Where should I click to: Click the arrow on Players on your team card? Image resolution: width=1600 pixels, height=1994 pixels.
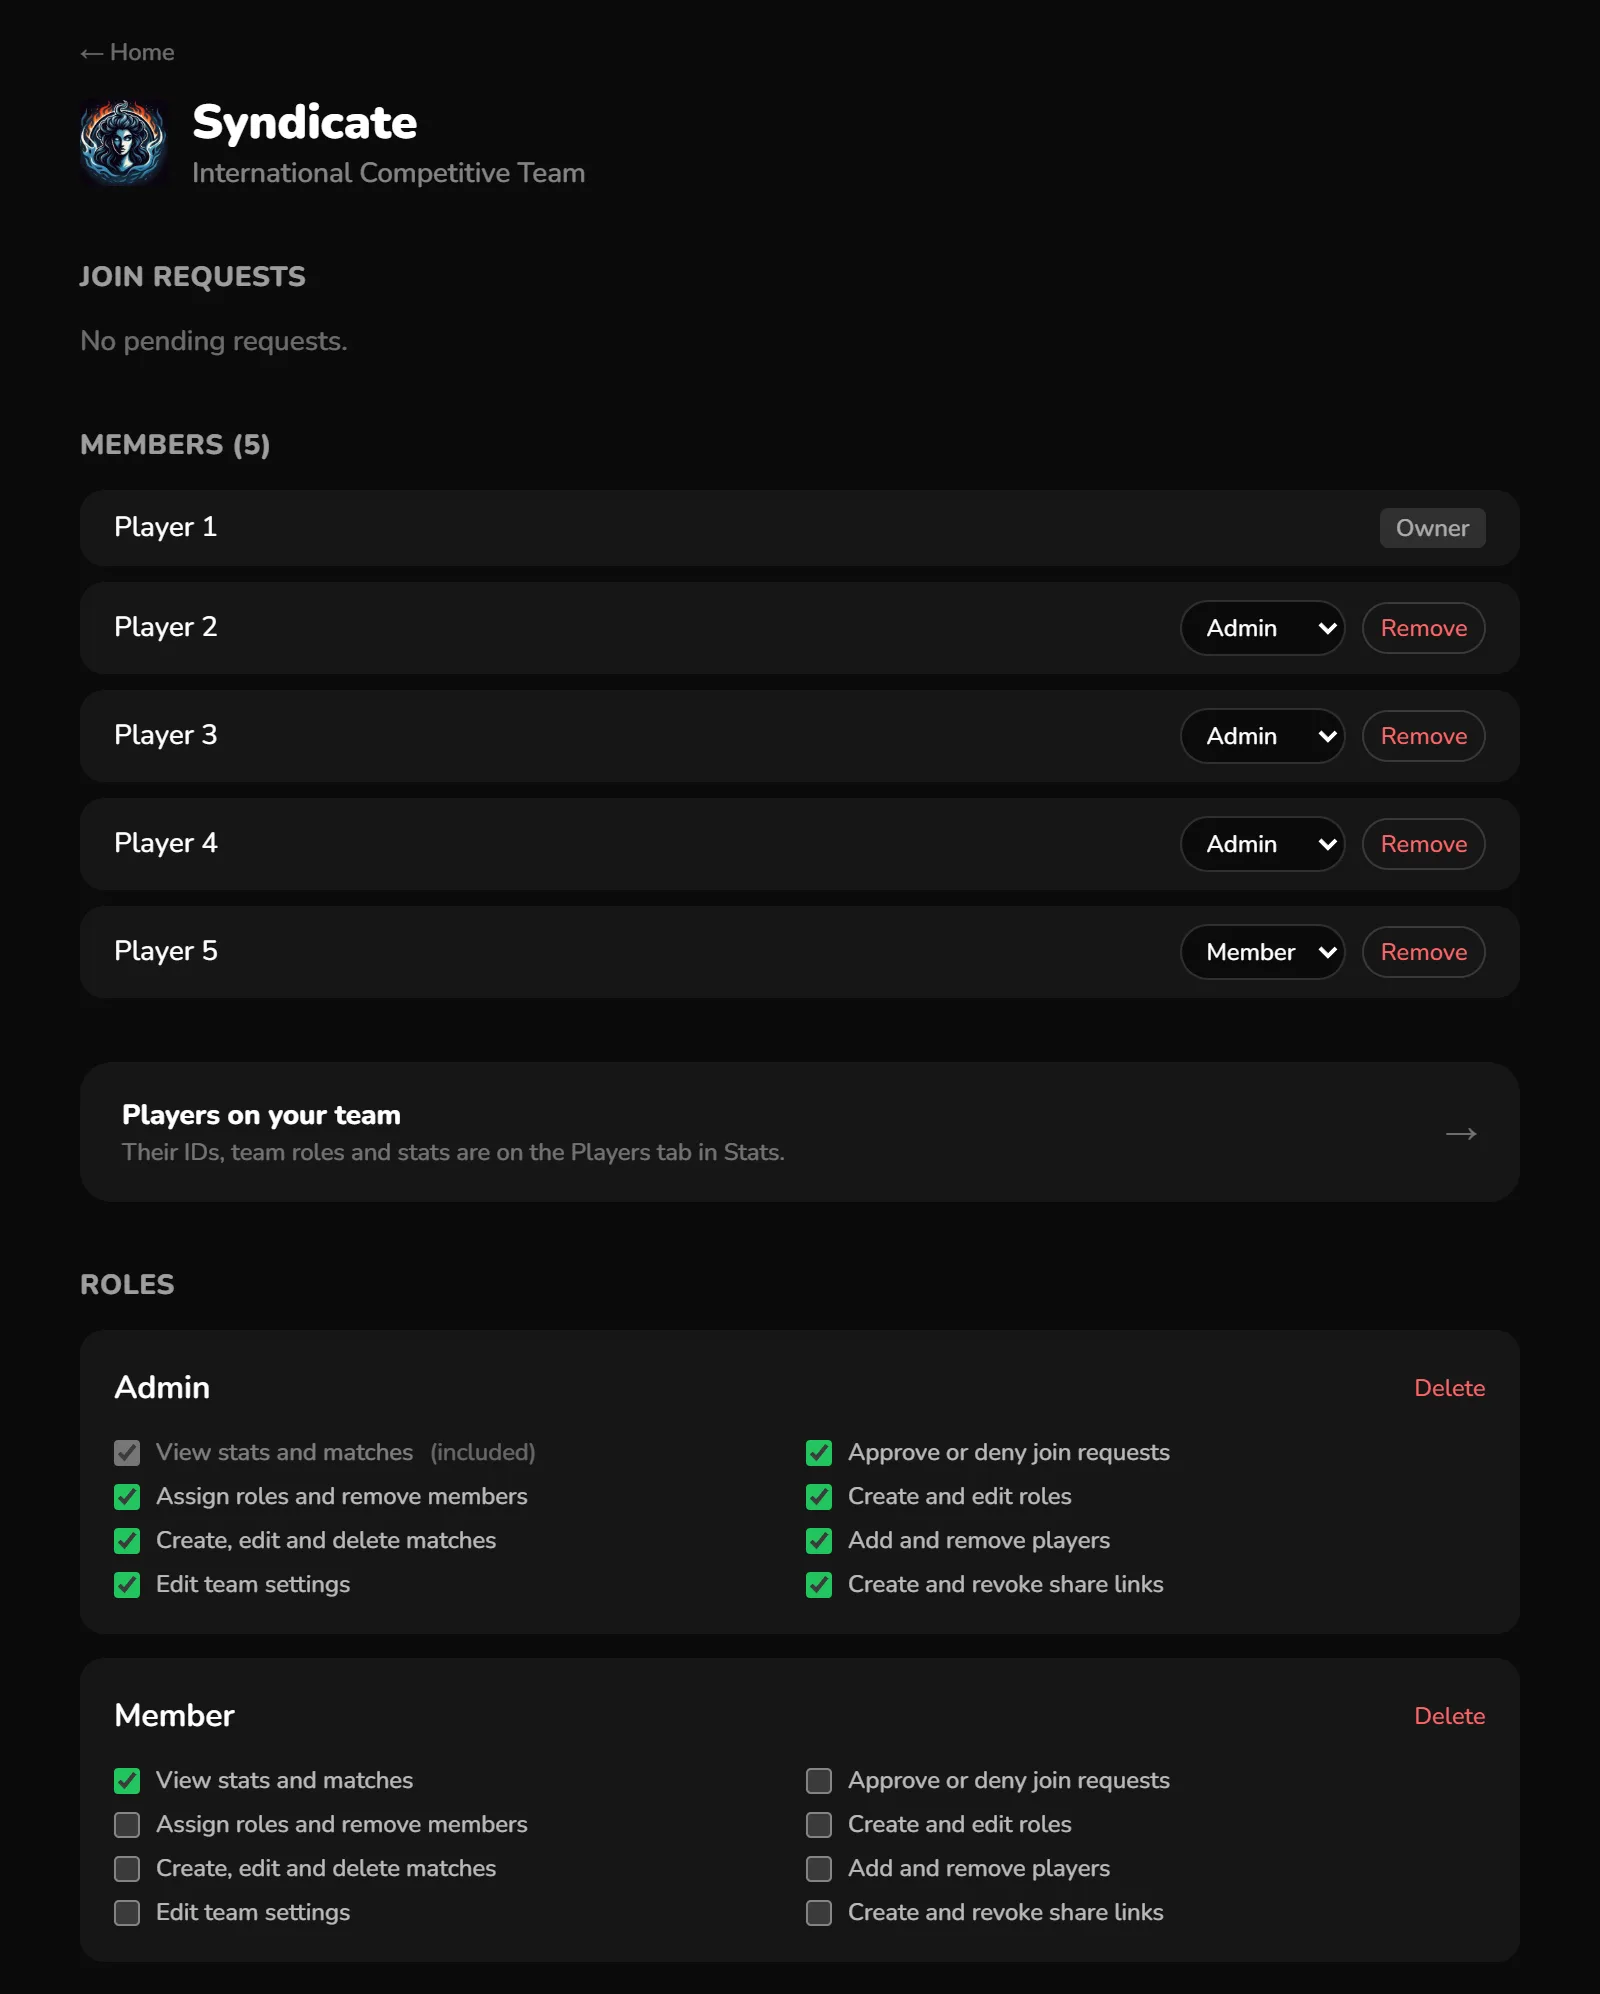tap(1461, 1133)
